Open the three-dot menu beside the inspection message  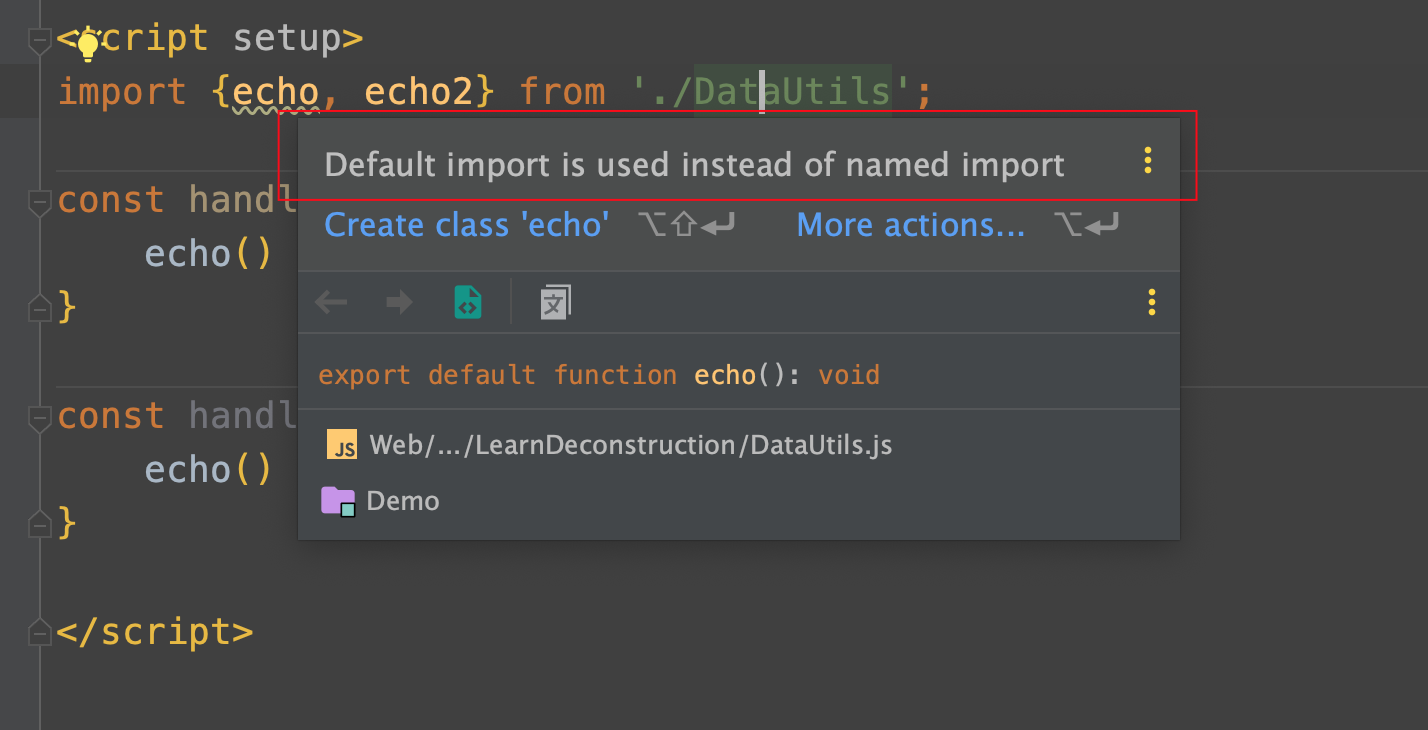pyautogui.click(x=1148, y=161)
